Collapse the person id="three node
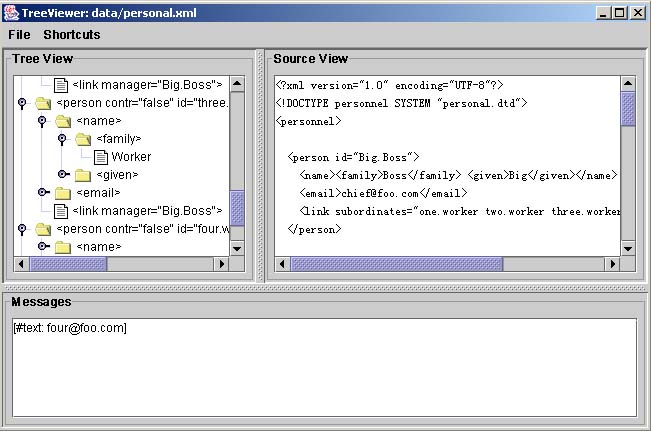The height and width of the screenshot is (431, 651). [x=22, y=103]
